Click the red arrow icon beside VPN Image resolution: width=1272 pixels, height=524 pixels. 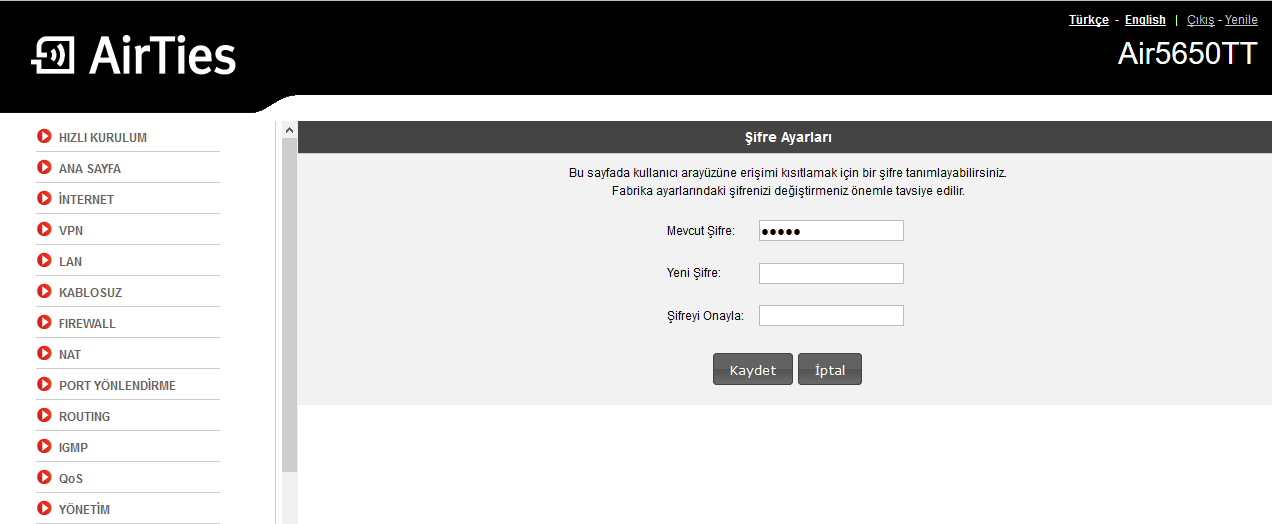(x=44, y=230)
